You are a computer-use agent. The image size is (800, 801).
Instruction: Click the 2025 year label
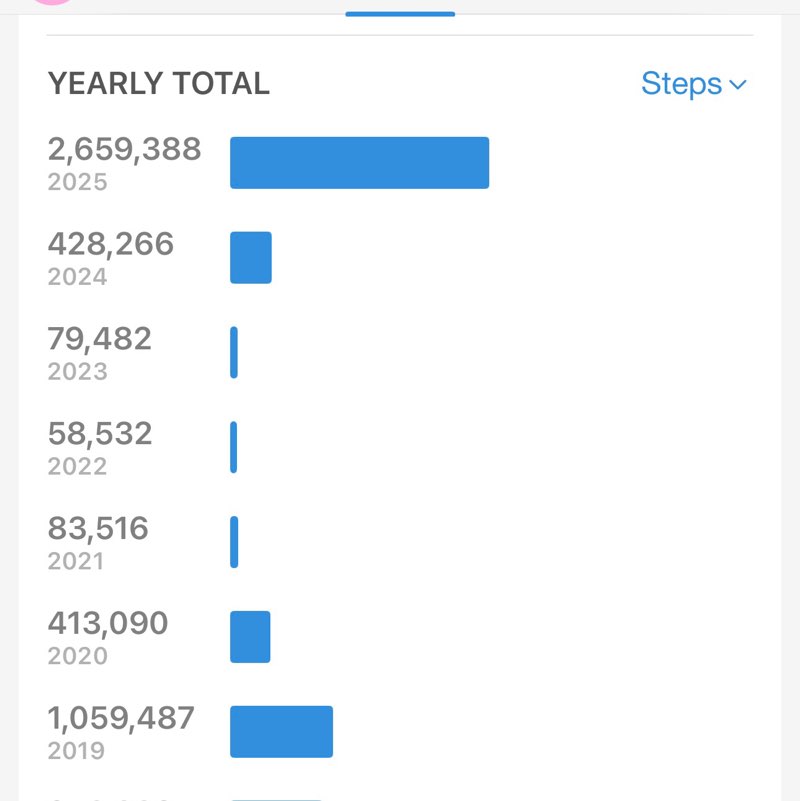coord(77,183)
